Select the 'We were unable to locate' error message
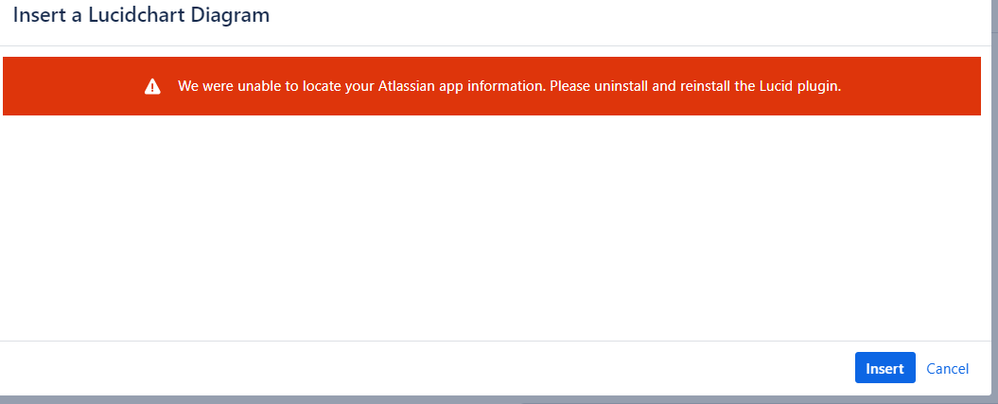The width and height of the screenshot is (998, 404). (509, 87)
